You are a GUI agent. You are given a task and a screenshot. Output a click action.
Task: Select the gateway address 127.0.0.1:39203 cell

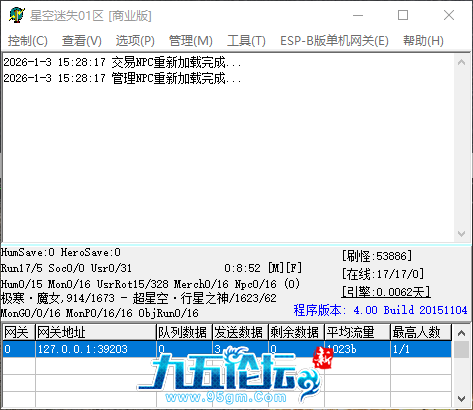click(x=96, y=349)
